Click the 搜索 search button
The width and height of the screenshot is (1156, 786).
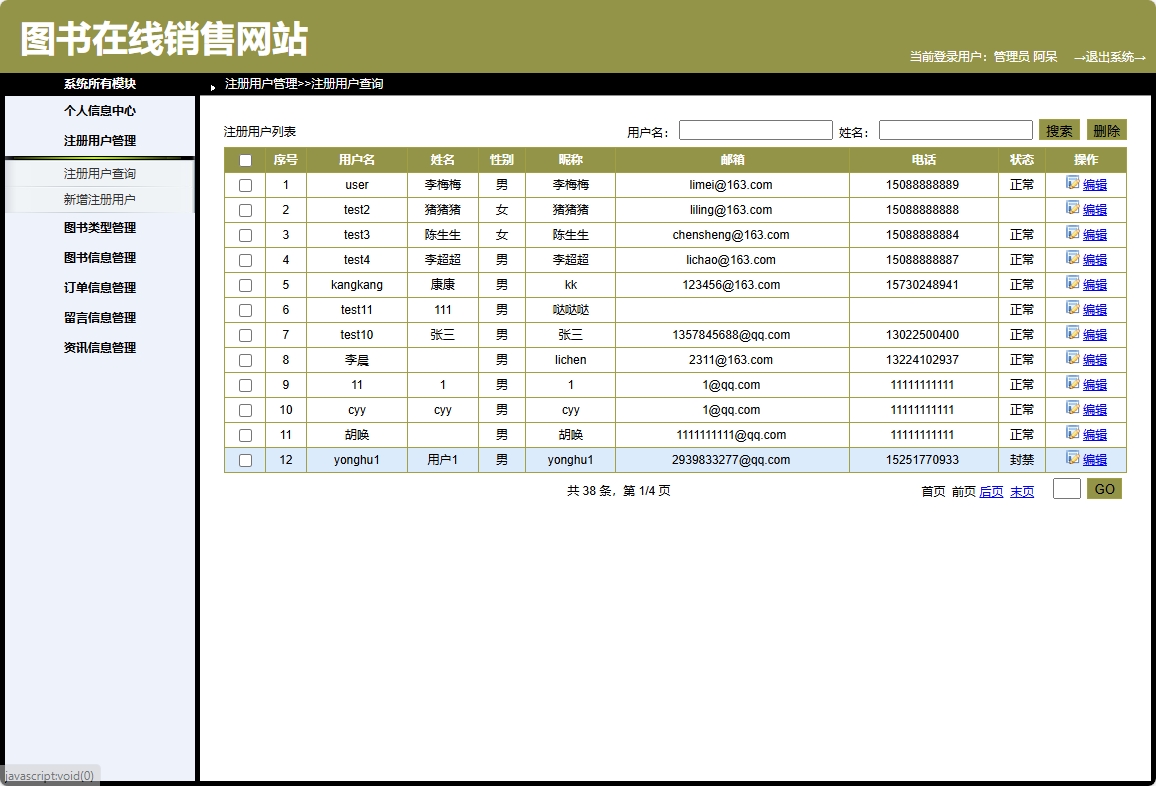coord(1059,129)
